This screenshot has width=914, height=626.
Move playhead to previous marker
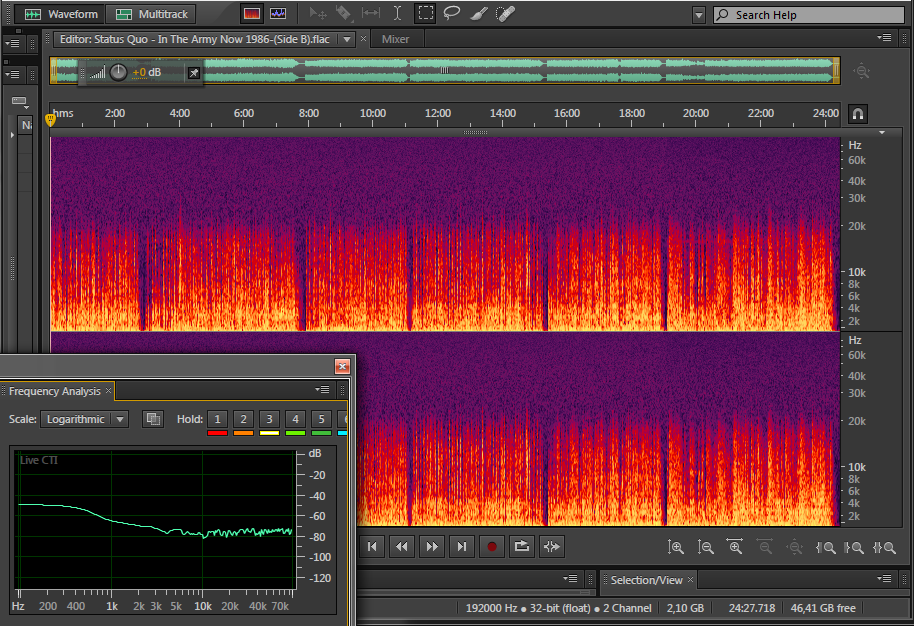[x=372, y=547]
